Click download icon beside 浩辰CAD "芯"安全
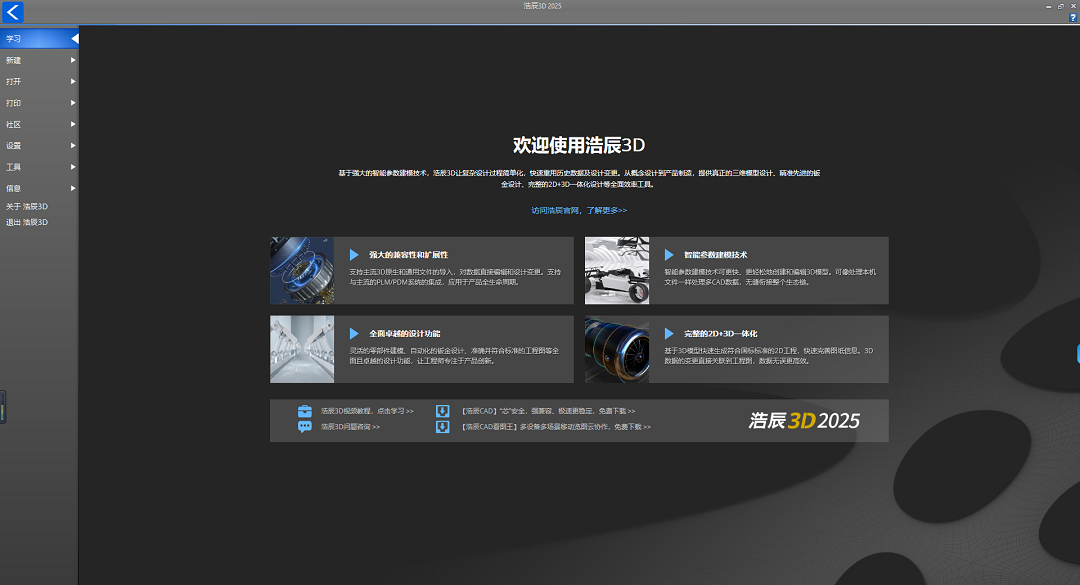This screenshot has width=1080, height=585. [442, 411]
